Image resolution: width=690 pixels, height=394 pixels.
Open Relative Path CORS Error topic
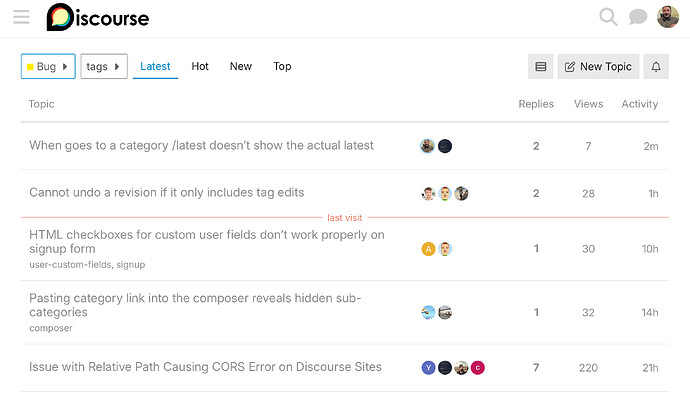205,367
